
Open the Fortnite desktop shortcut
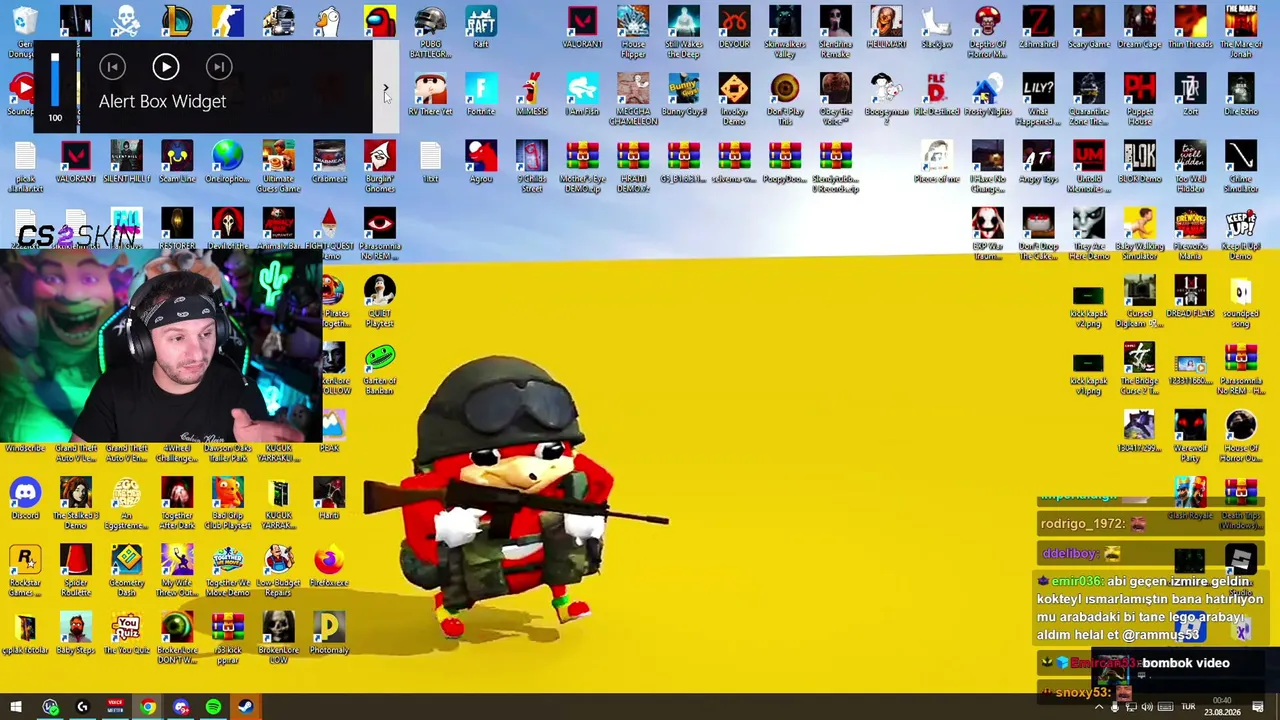481,95
